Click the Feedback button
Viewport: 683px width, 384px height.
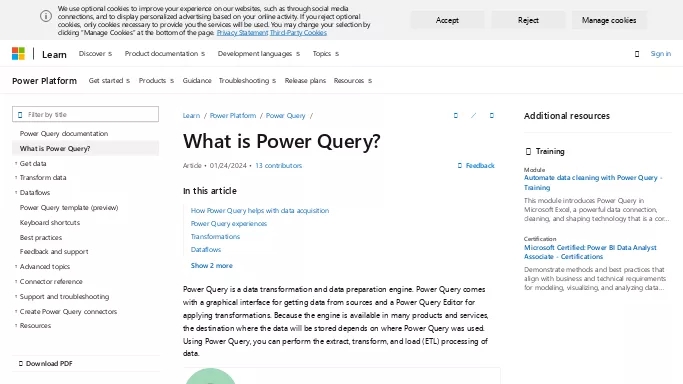click(476, 165)
